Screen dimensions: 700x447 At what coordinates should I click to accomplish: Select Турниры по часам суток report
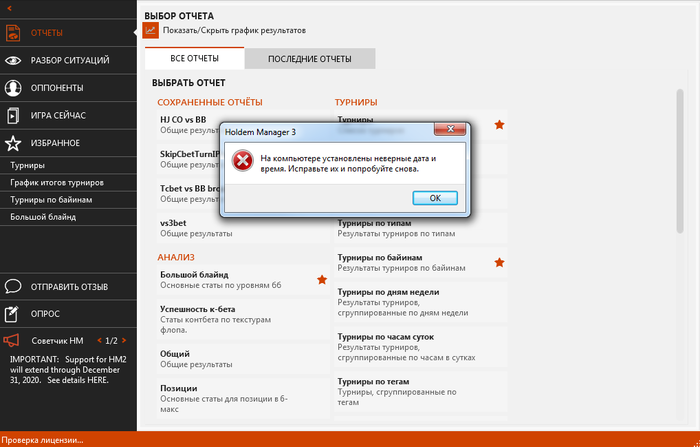pyautogui.click(x=421, y=347)
